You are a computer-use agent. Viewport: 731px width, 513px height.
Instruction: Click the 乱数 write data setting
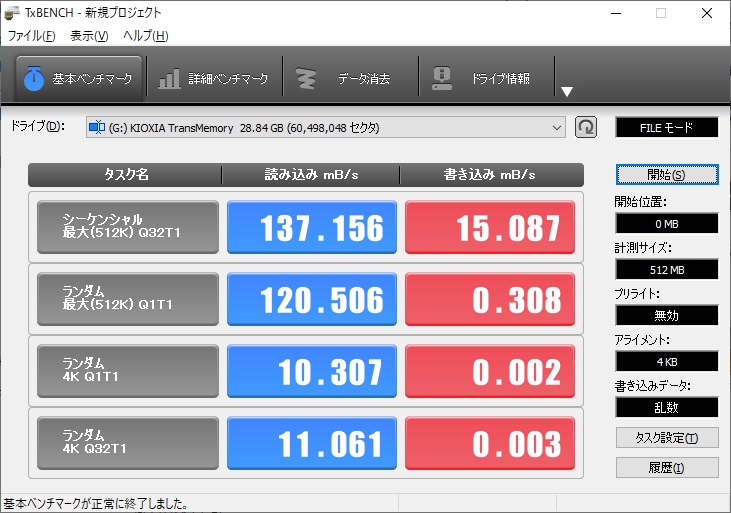click(x=667, y=408)
